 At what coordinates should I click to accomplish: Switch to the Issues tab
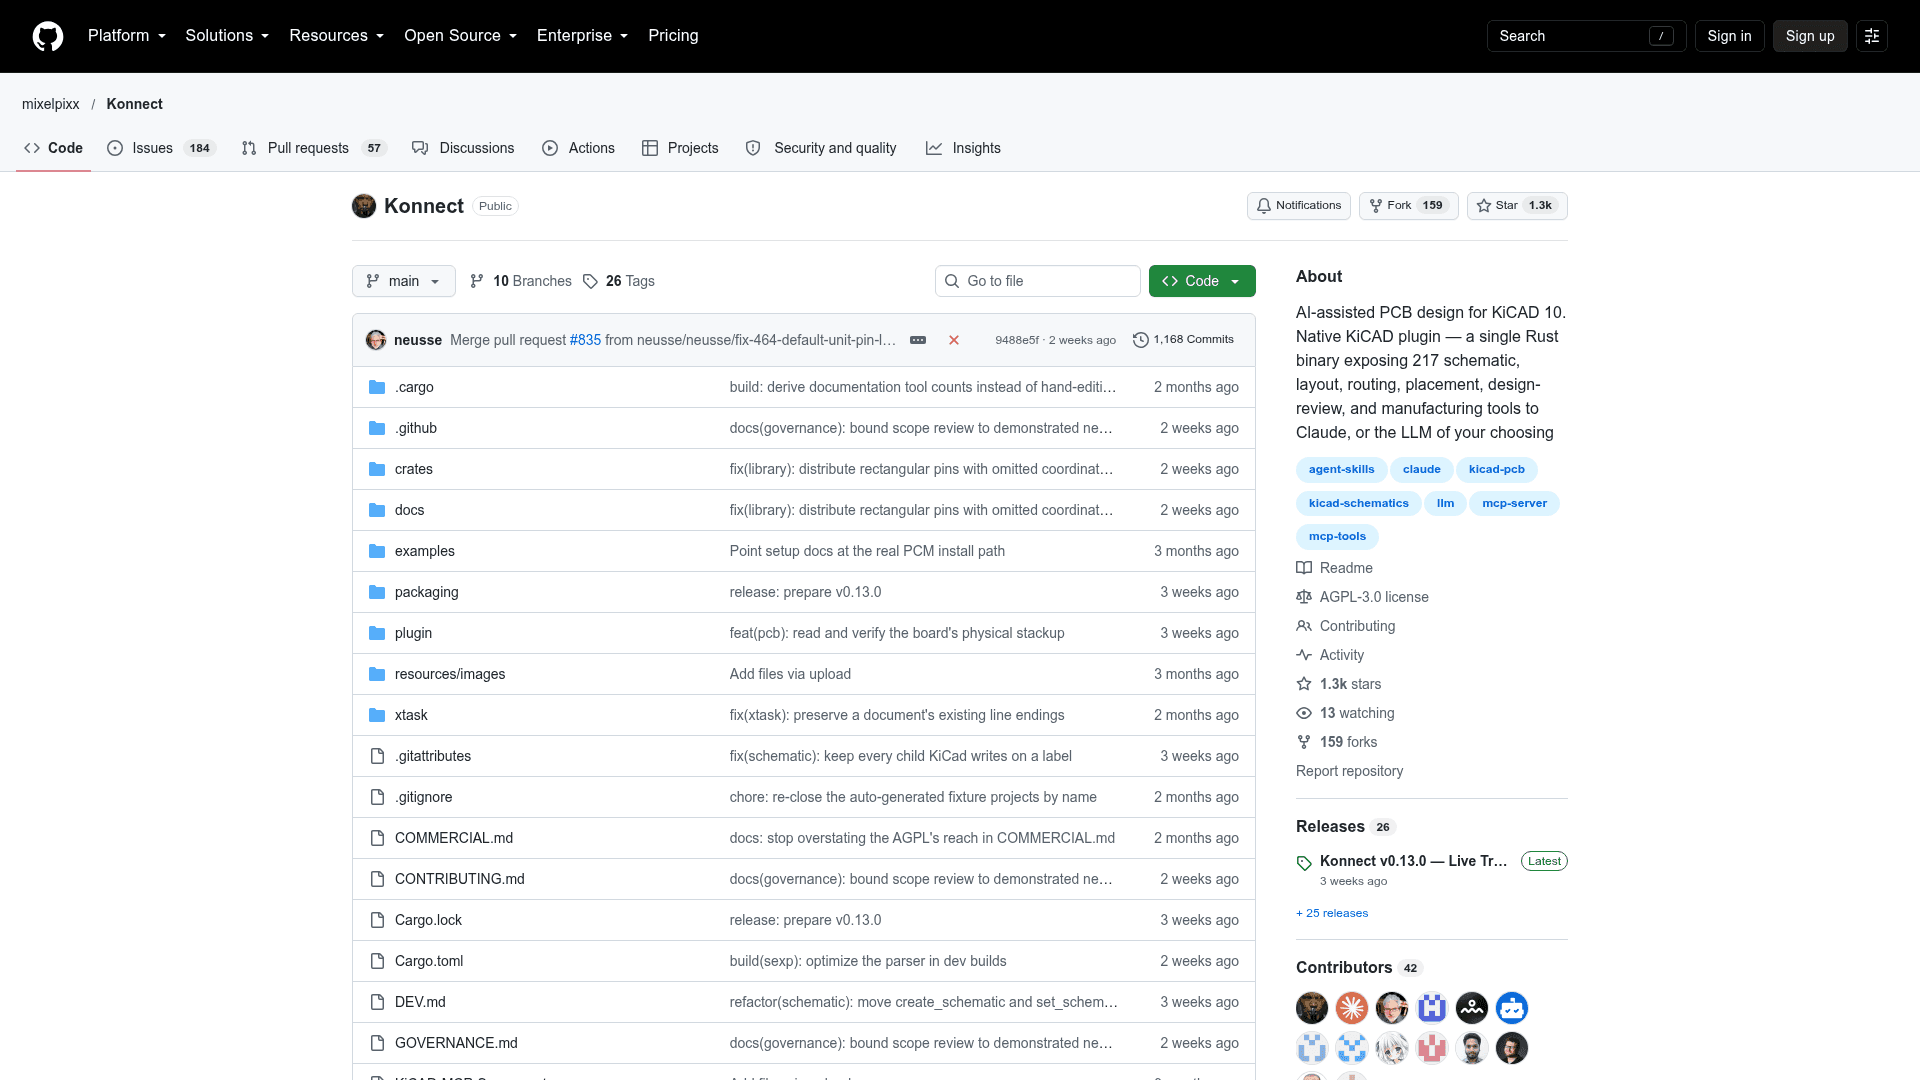click(x=161, y=148)
